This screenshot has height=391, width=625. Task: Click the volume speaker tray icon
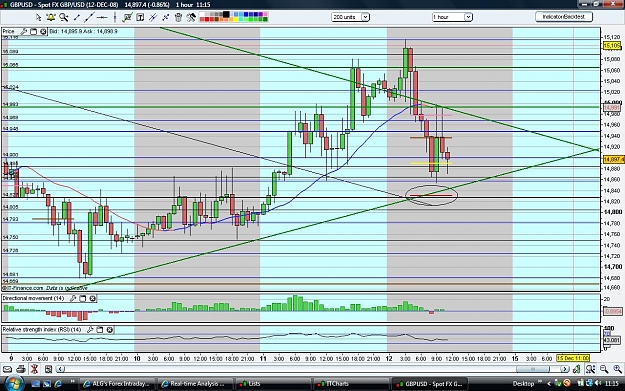pos(597,383)
